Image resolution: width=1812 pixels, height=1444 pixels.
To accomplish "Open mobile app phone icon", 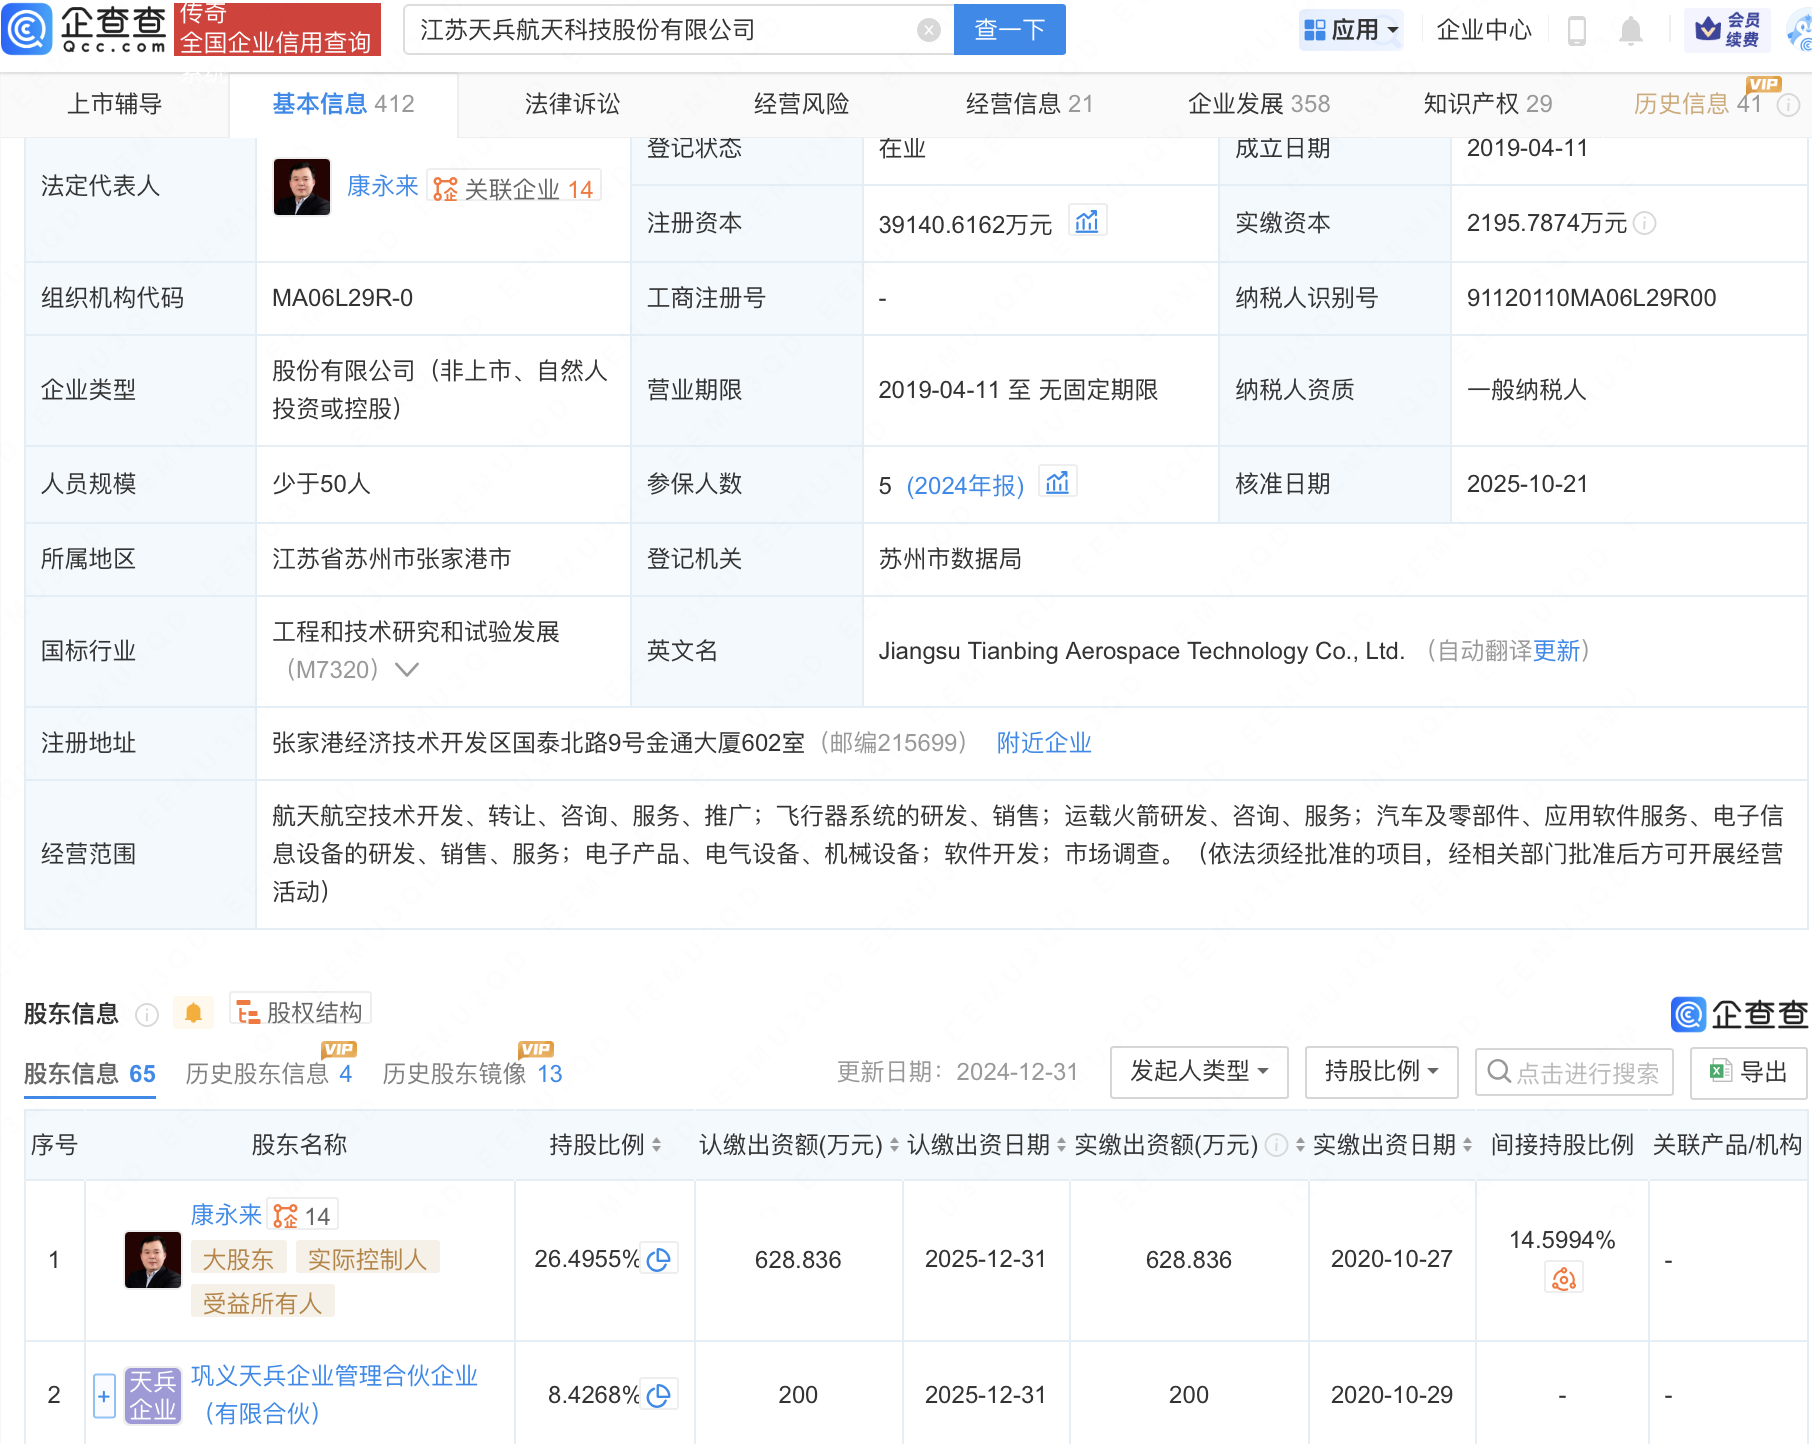I will click(1577, 31).
